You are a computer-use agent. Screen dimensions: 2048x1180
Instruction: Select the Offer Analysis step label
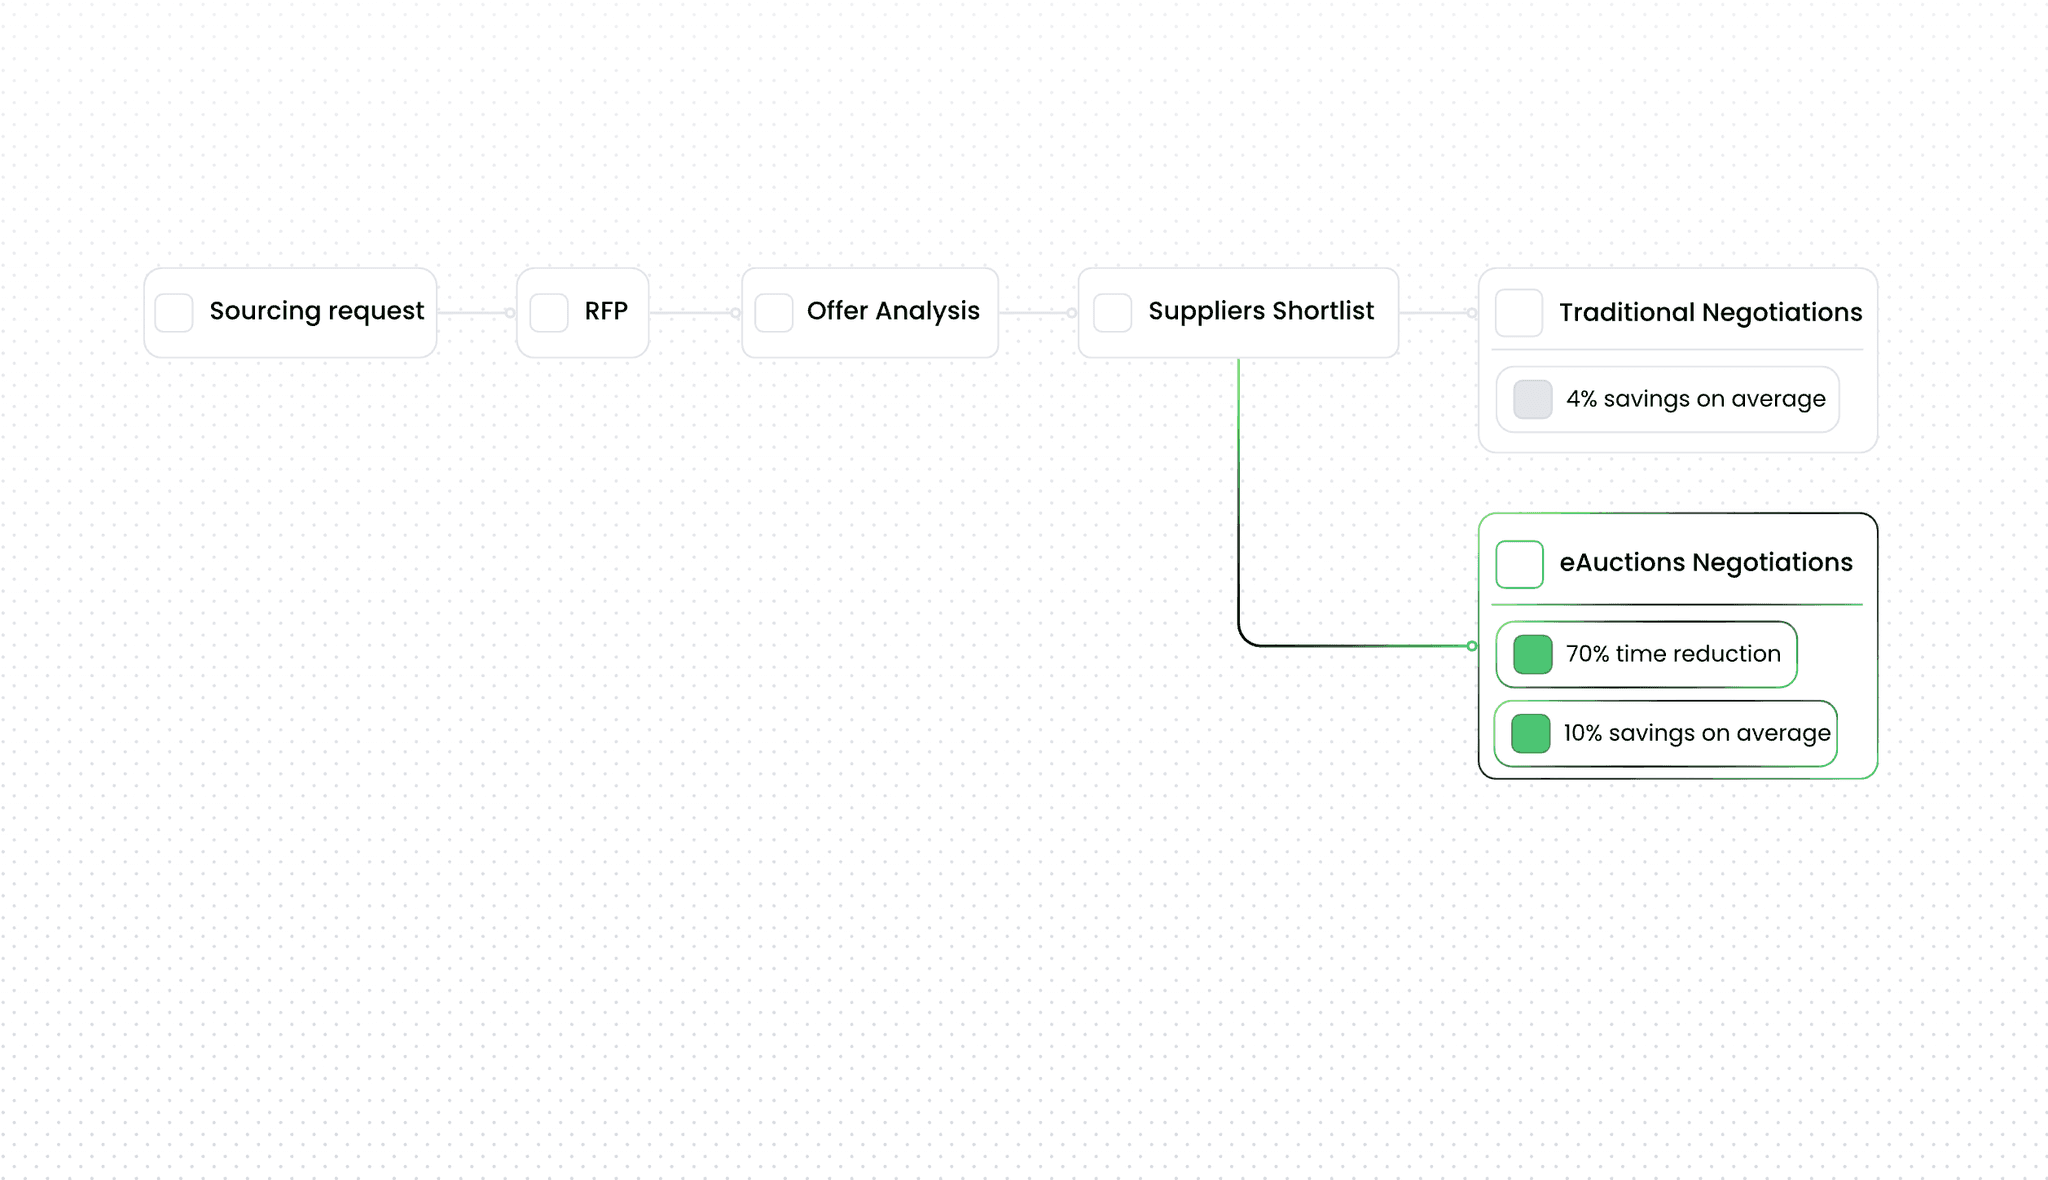coord(893,312)
